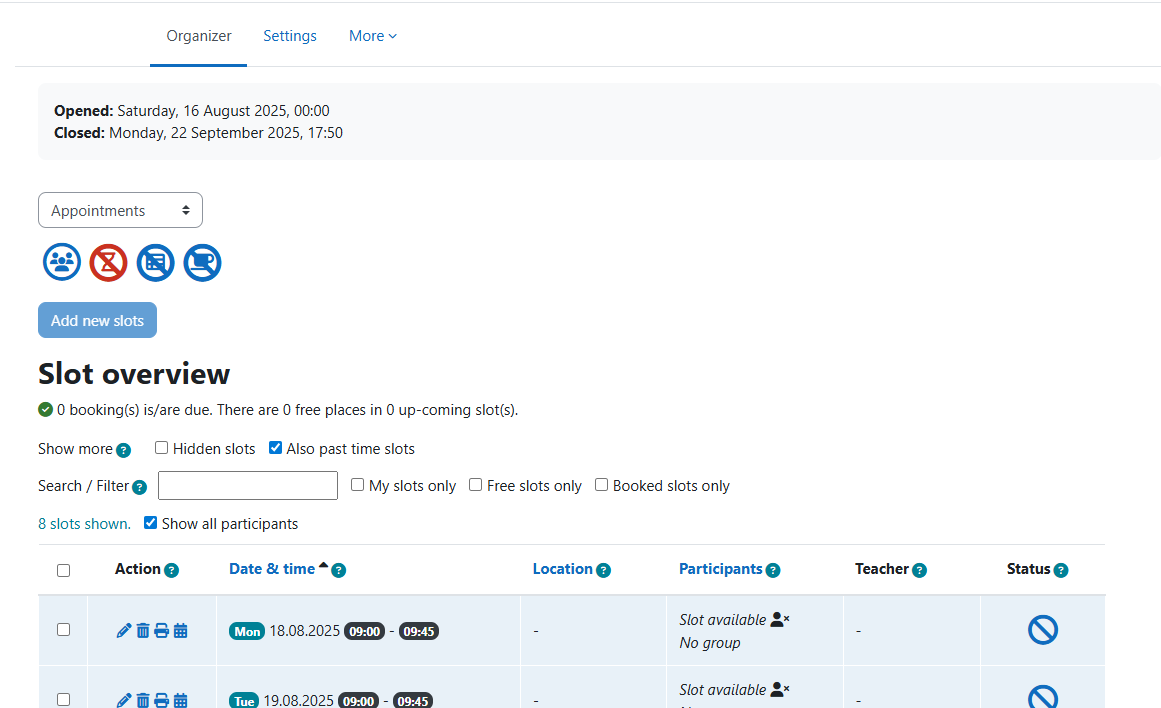Delete the Mon 18.08.2025 slot via trash icon

(143, 631)
